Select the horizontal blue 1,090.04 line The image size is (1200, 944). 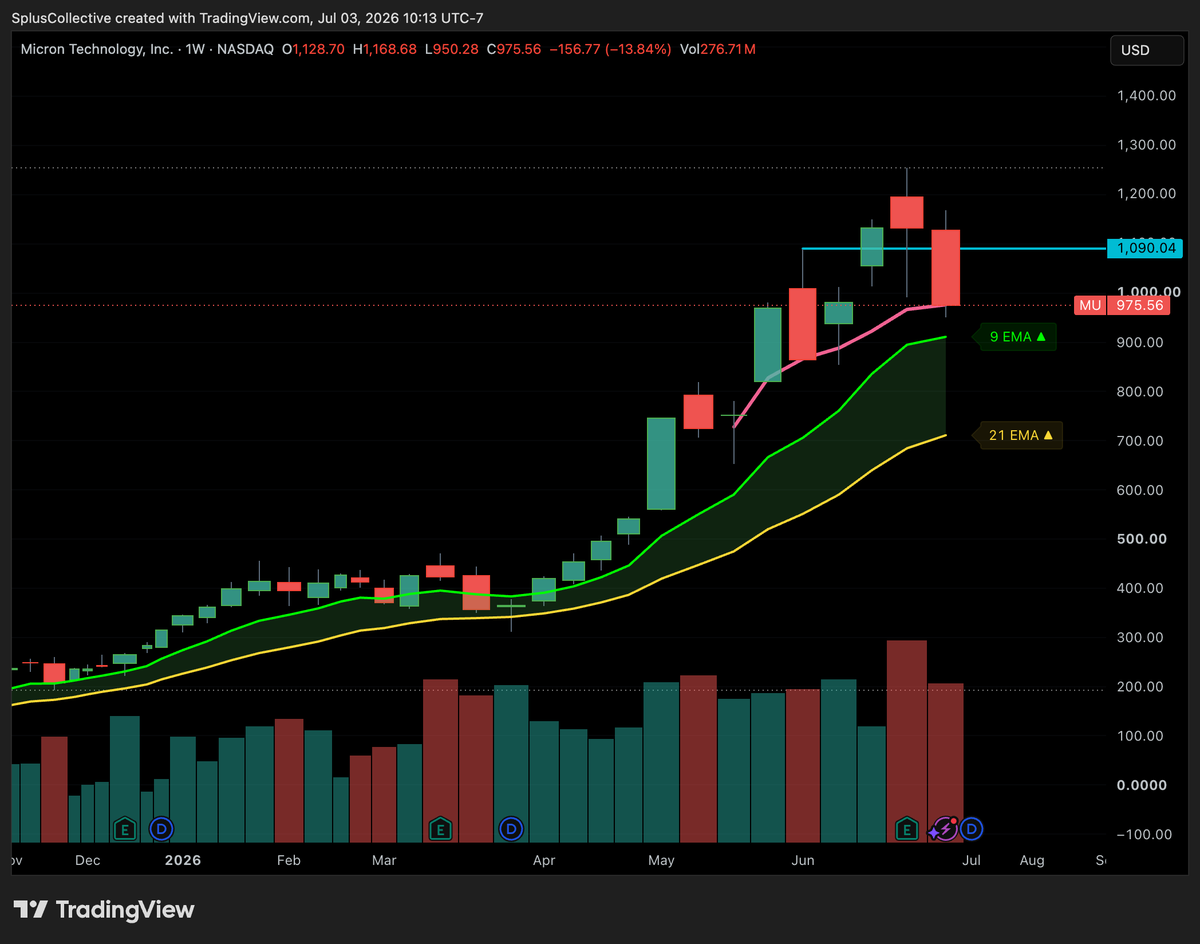click(953, 248)
